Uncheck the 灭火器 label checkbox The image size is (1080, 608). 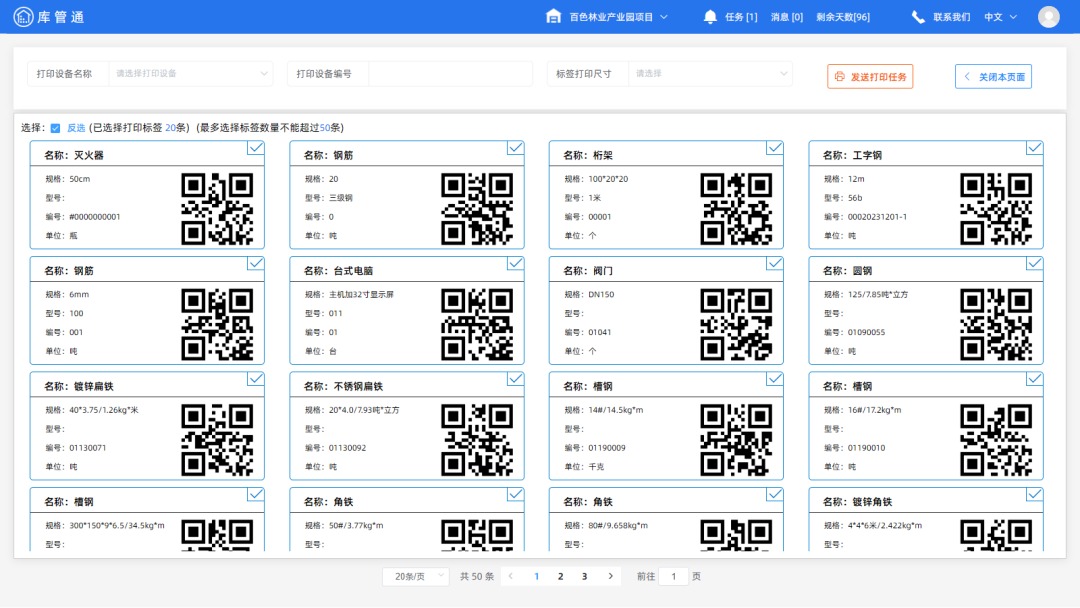tap(255, 148)
